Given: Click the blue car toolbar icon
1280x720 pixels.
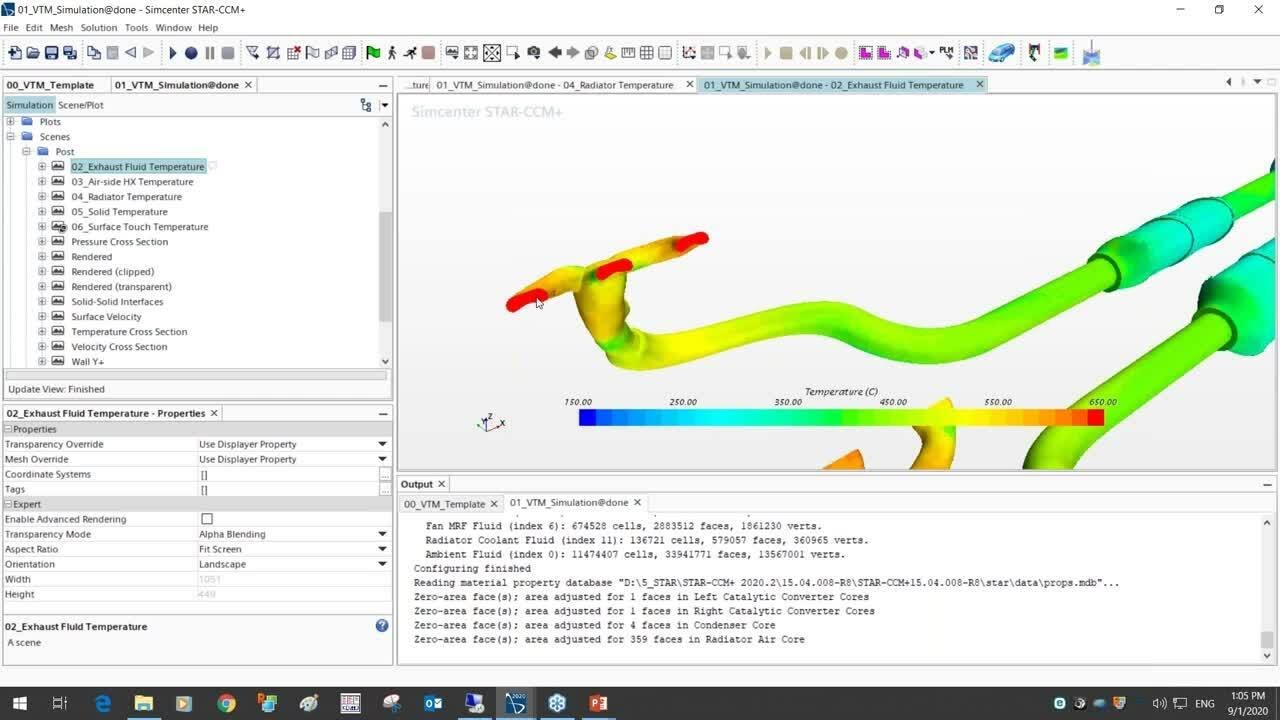Looking at the screenshot, I should point(1001,53).
